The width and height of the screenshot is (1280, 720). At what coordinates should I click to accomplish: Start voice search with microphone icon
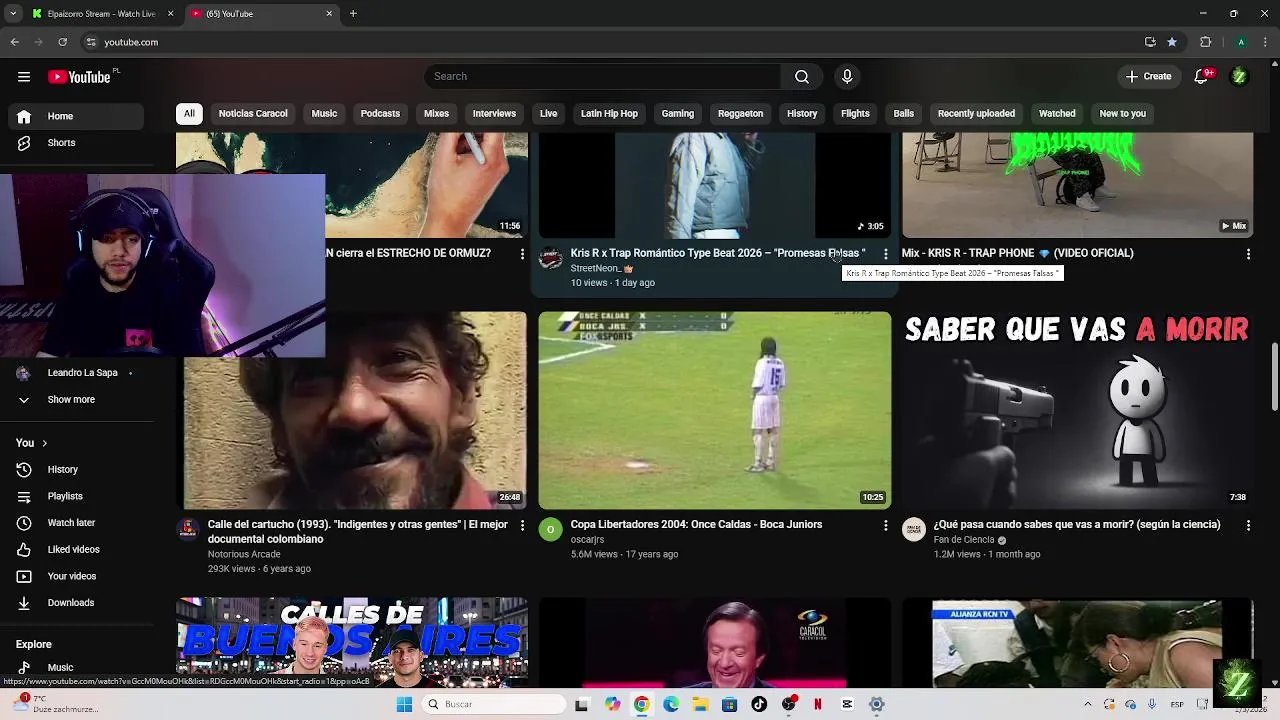[x=847, y=77]
